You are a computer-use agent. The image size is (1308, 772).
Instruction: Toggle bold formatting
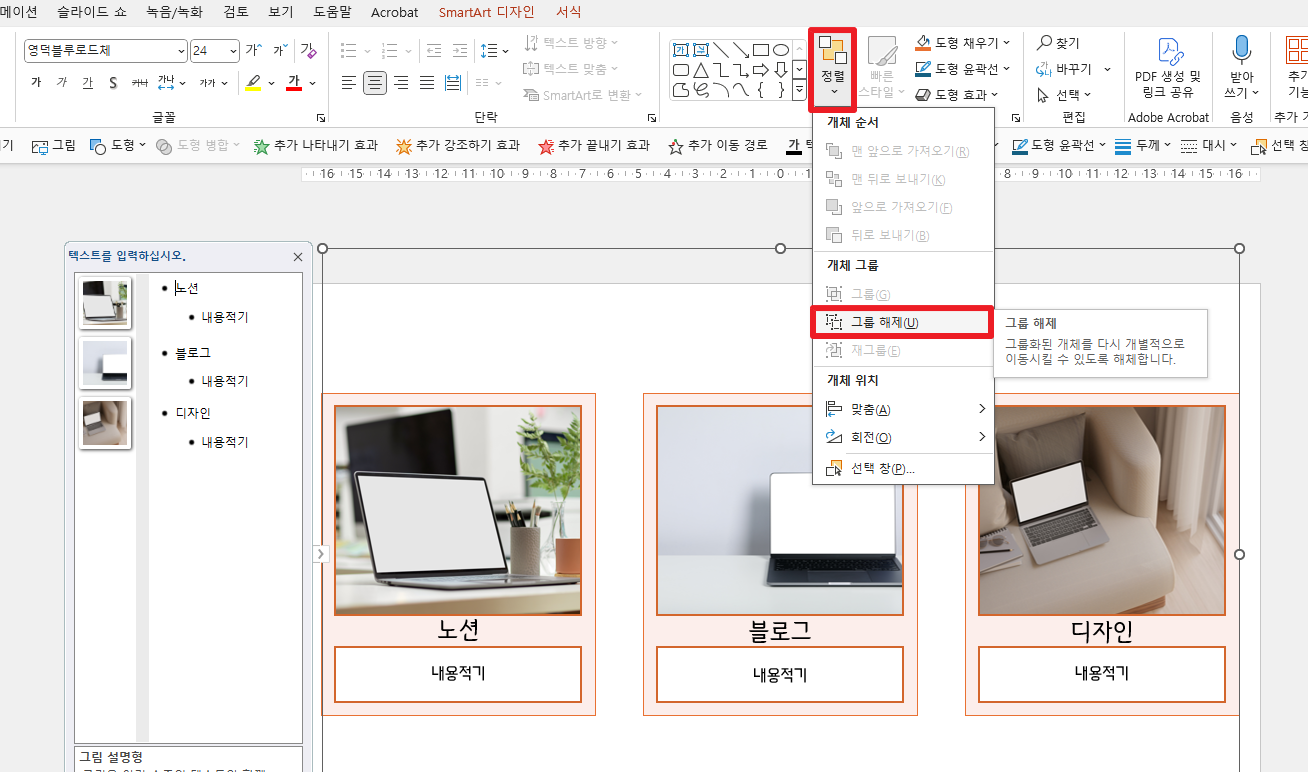point(36,82)
